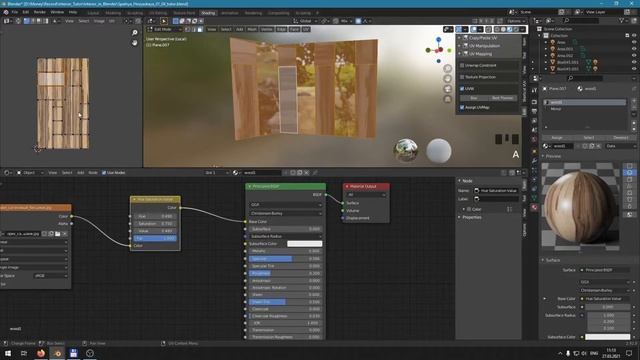Open the Render menu

40,12
